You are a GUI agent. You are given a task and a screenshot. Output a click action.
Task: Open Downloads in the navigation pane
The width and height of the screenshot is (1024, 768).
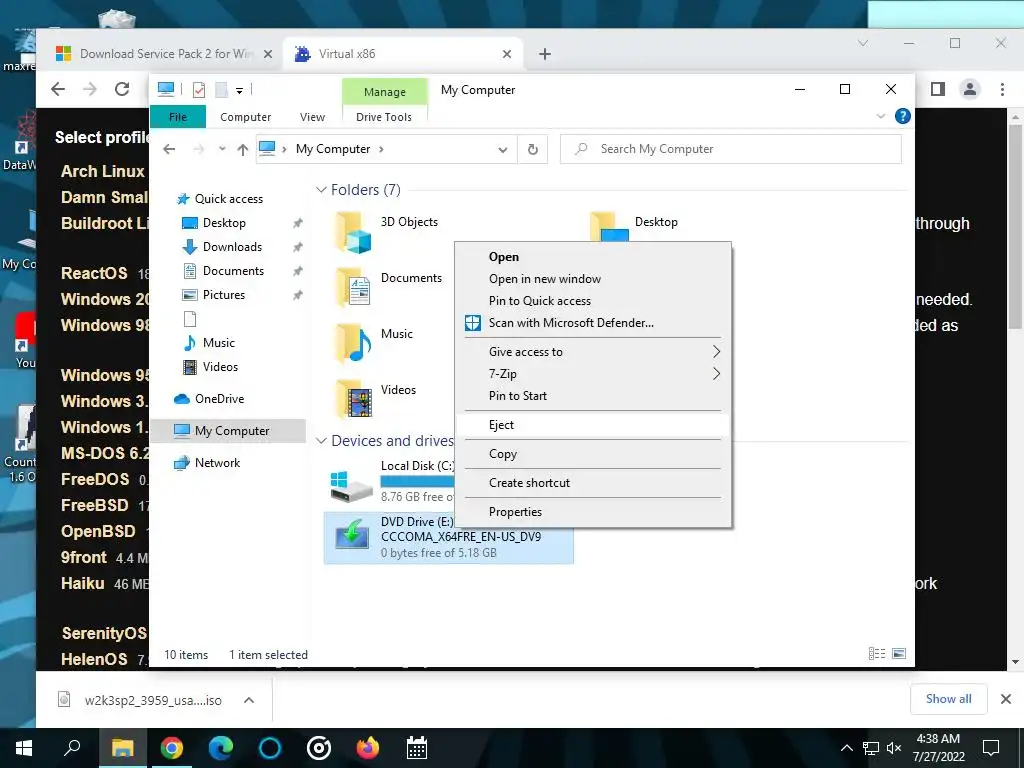232,247
